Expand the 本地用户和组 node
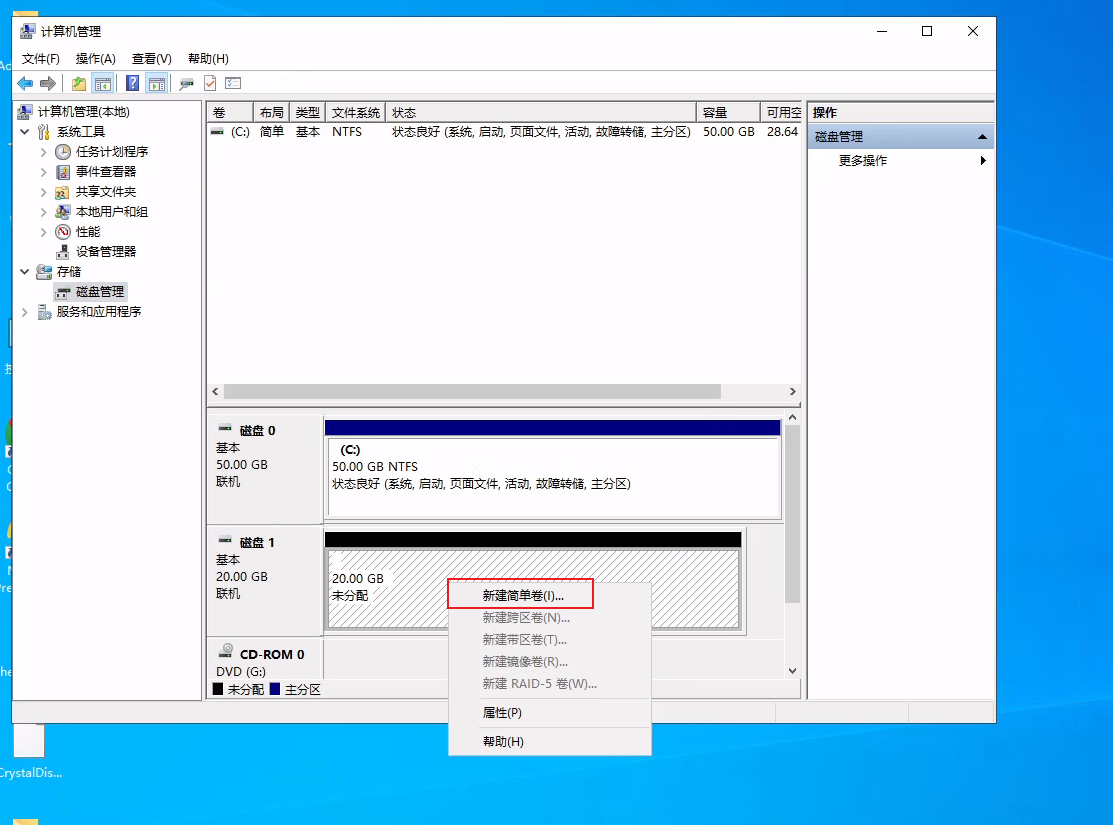 point(43,212)
